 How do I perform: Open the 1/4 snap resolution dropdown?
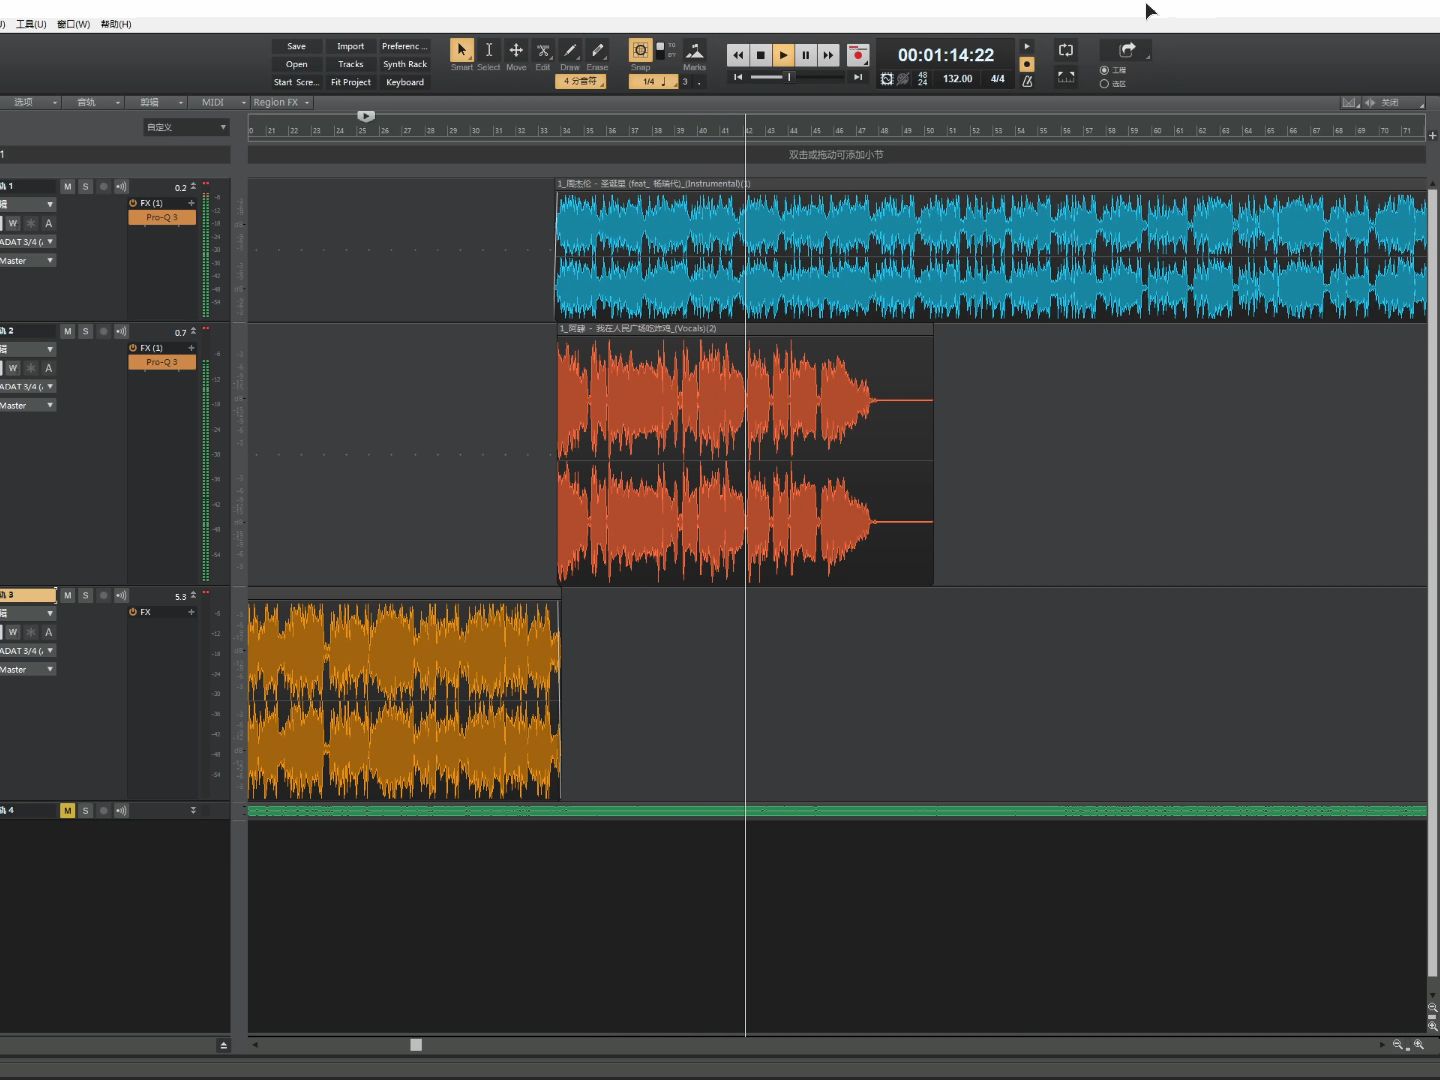pos(654,81)
